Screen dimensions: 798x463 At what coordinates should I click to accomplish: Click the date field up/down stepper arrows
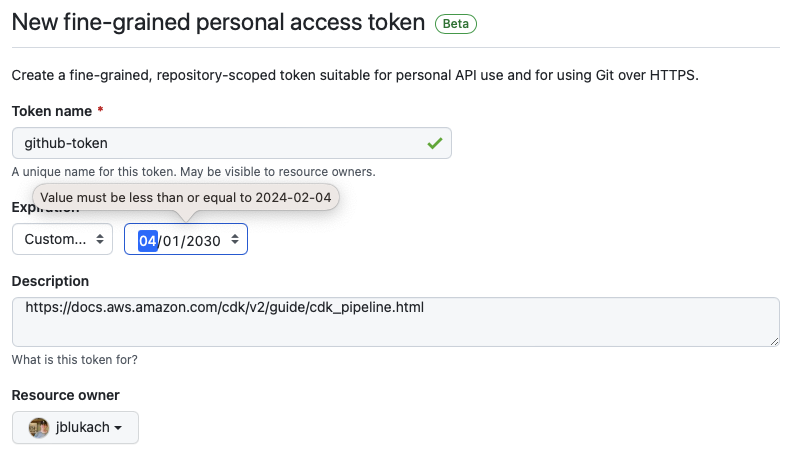[x=235, y=240]
